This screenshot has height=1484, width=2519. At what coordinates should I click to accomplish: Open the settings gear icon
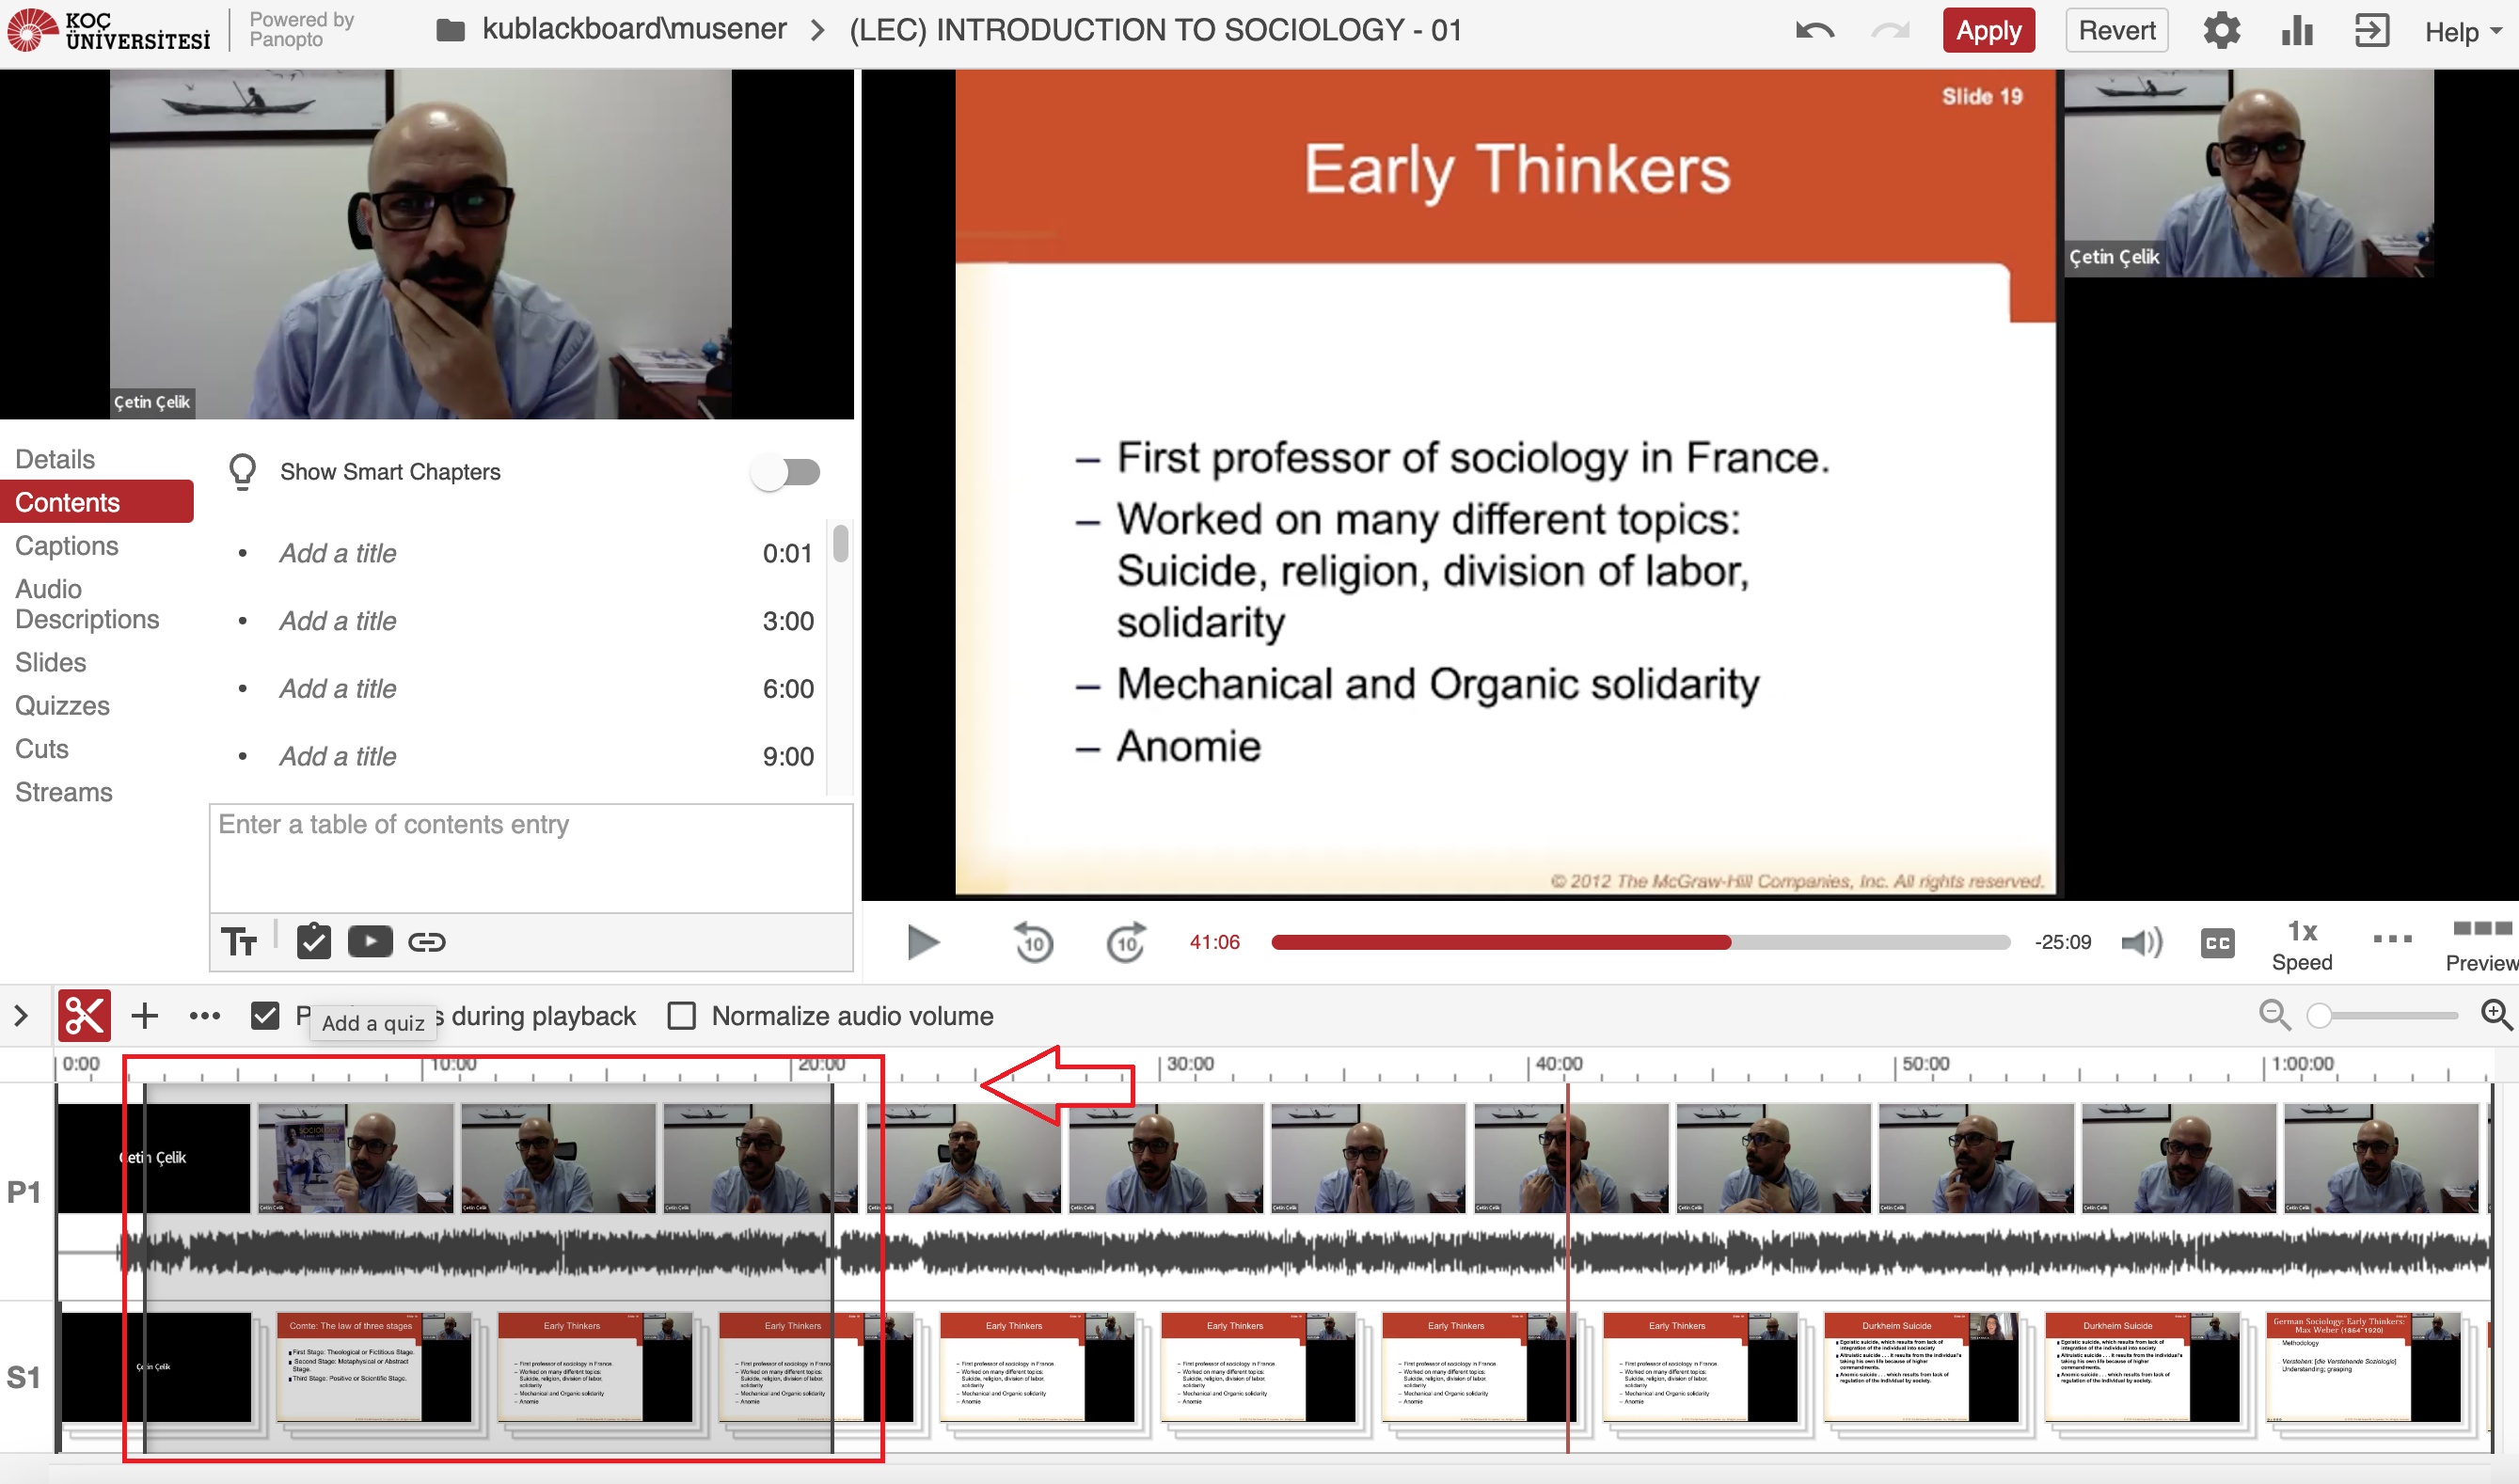2221,31
